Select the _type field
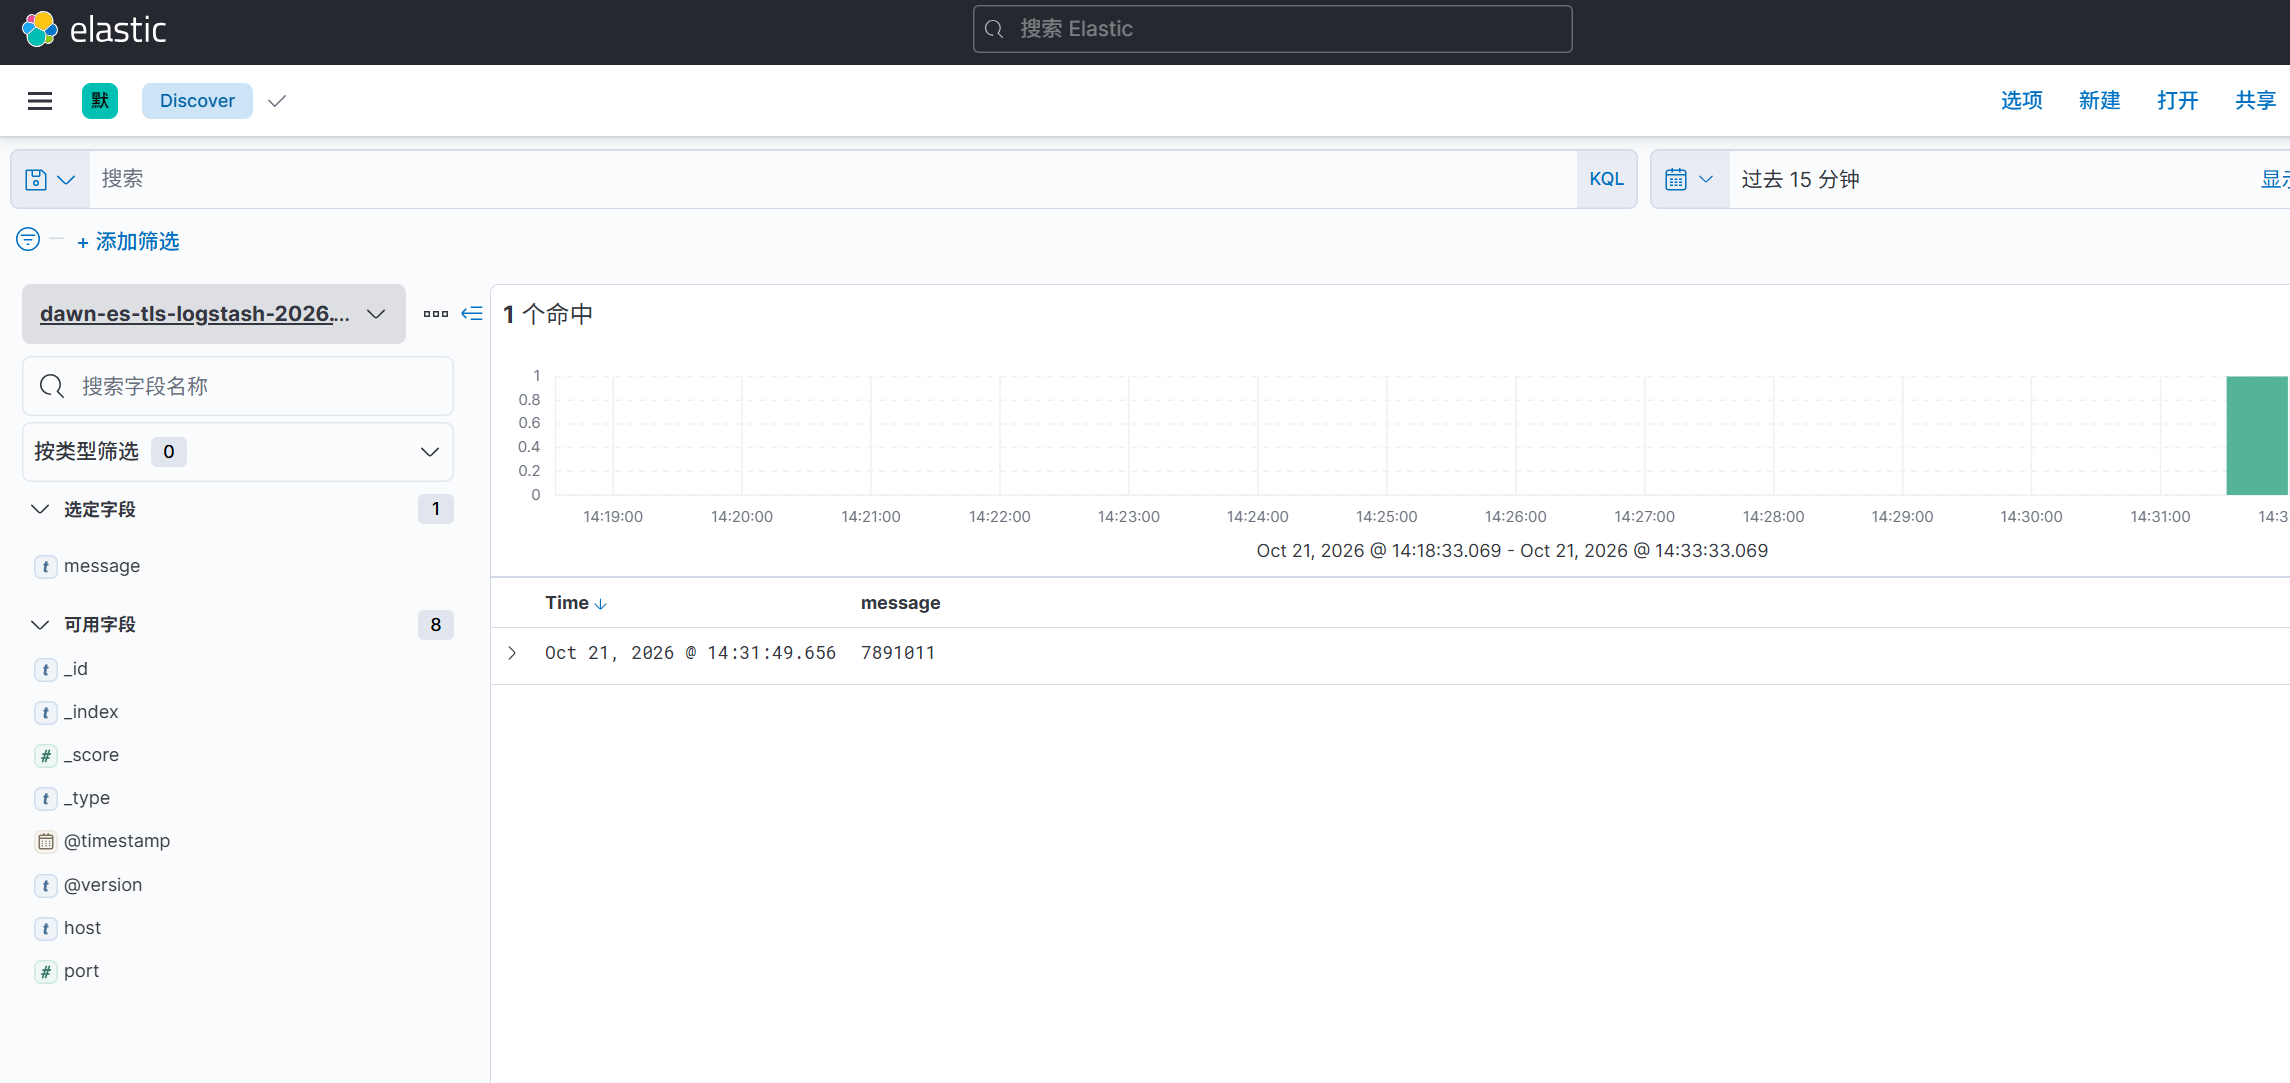The width and height of the screenshot is (2290, 1083). [87, 798]
